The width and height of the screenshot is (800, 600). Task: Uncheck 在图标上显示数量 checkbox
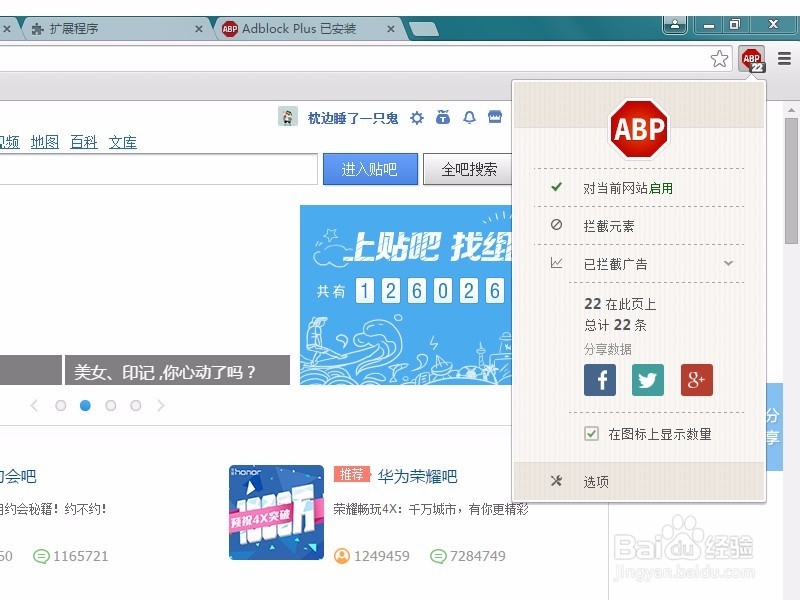591,434
